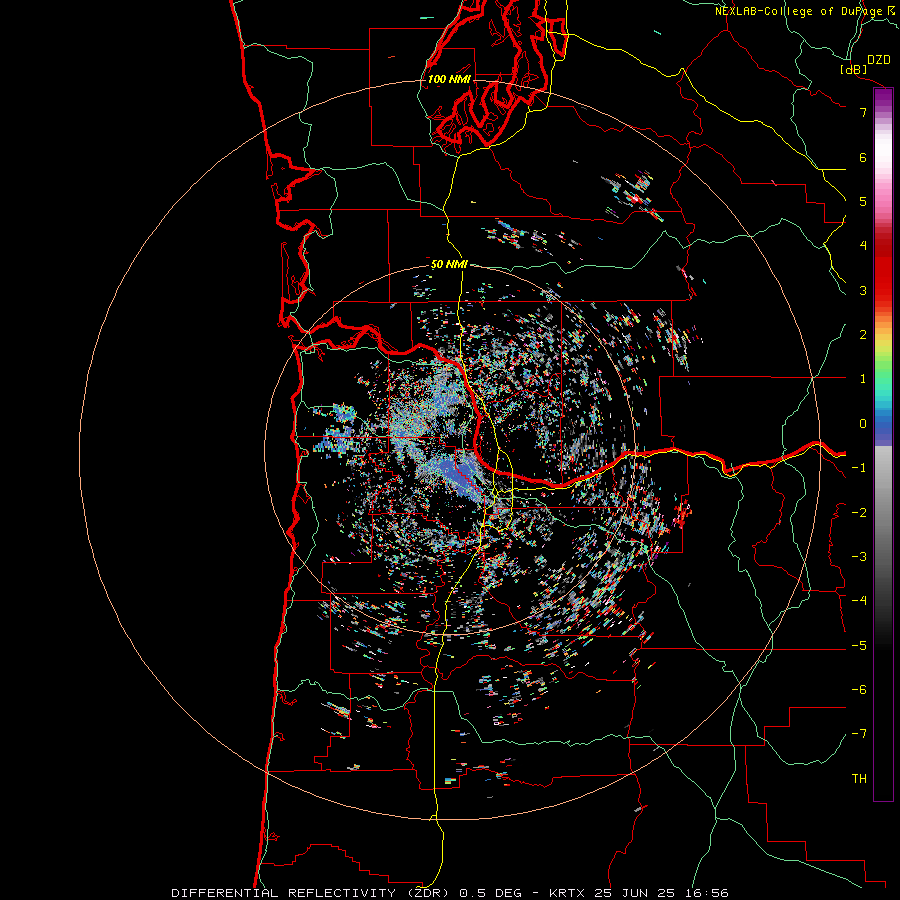900x900 pixels.
Task: Click the "0.5 DEG" elevation text
Action: pyautogui.click(x=491, y=893)
